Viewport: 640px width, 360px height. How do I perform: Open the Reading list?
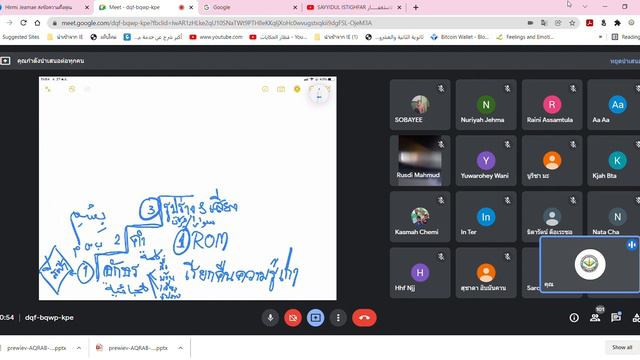tap(625, 37)
